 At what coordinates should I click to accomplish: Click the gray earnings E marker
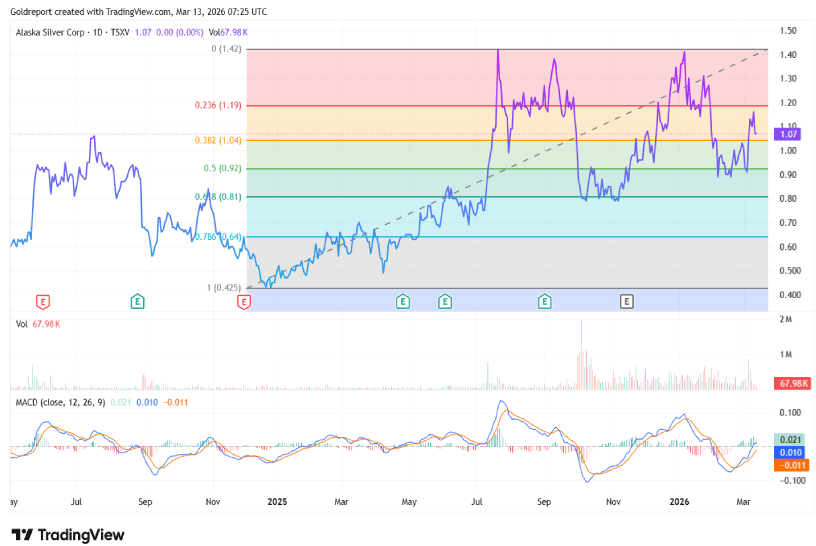tap(627, 300)
